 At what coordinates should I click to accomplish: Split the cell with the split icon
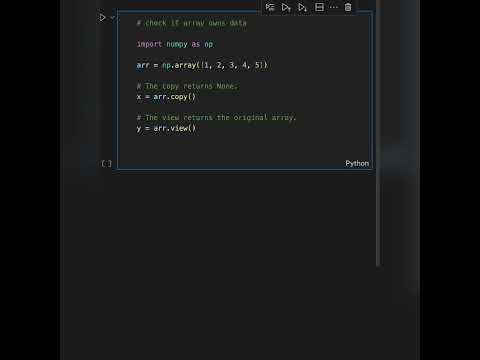click(319, 7)
